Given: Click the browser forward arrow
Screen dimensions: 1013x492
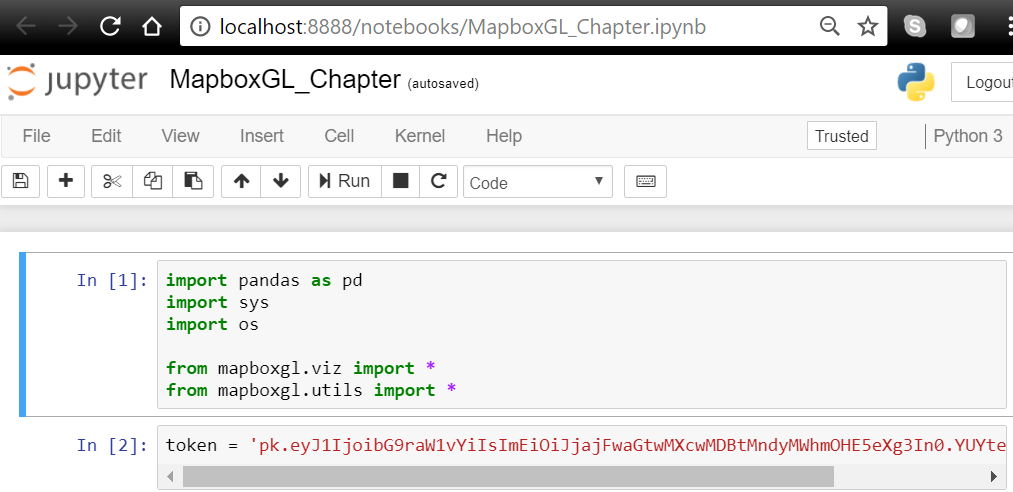Looking at the screenshot, I should pyautogui.click(x=67, y=26).
